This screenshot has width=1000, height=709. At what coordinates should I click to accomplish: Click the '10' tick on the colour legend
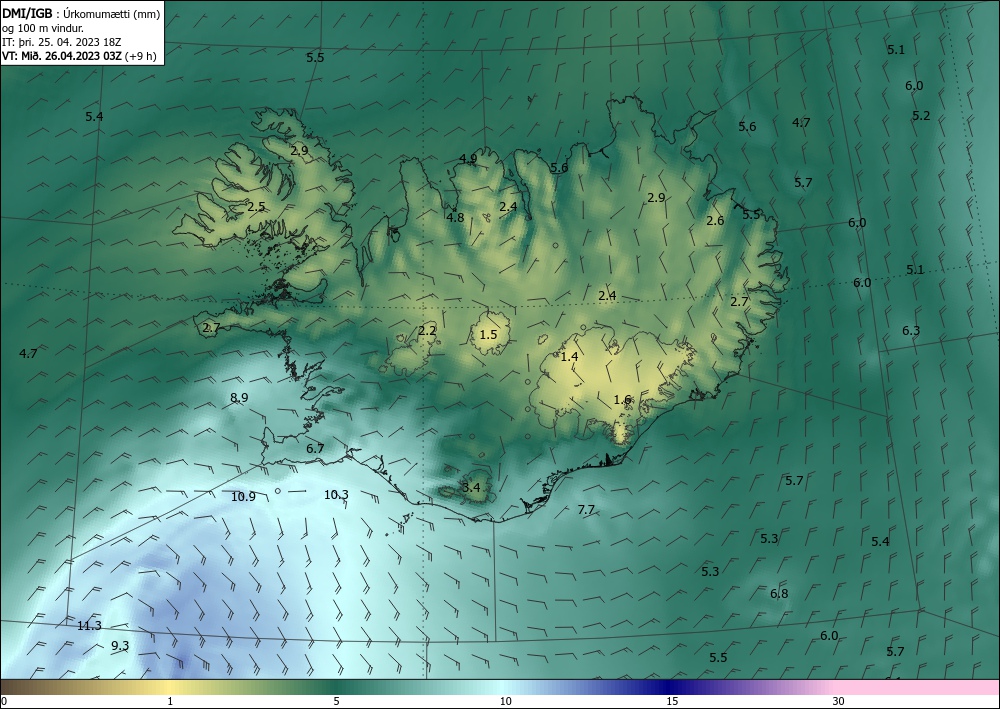coord(505,701)
